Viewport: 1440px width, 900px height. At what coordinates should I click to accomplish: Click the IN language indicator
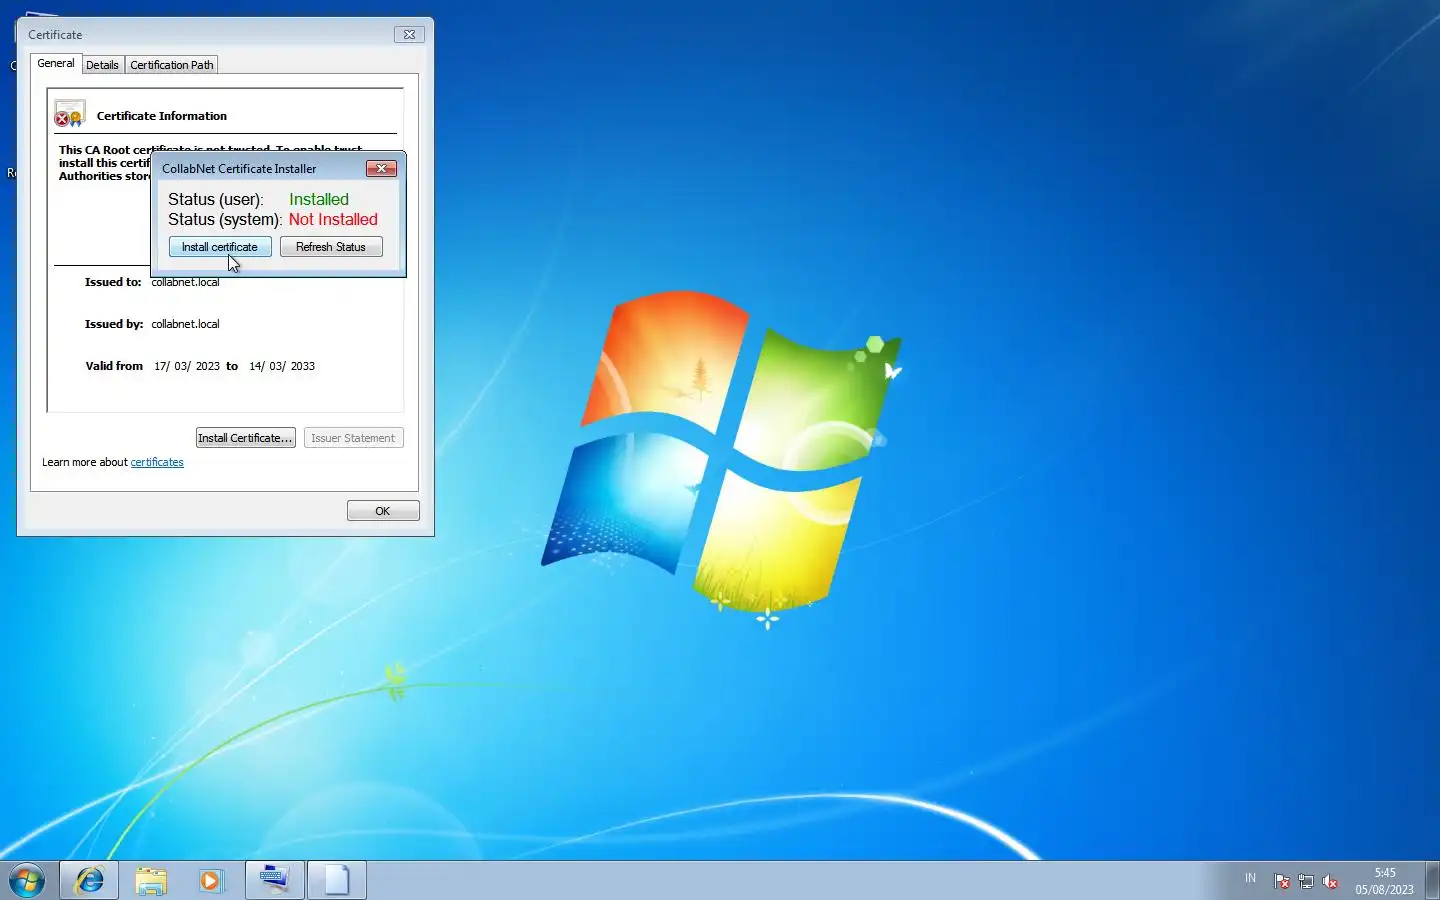pyautogui.click(x=1250, y=878)
